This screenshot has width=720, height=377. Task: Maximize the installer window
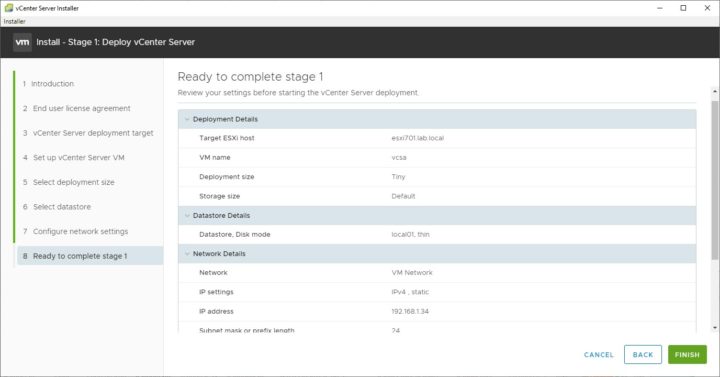[x=683, y=8]
